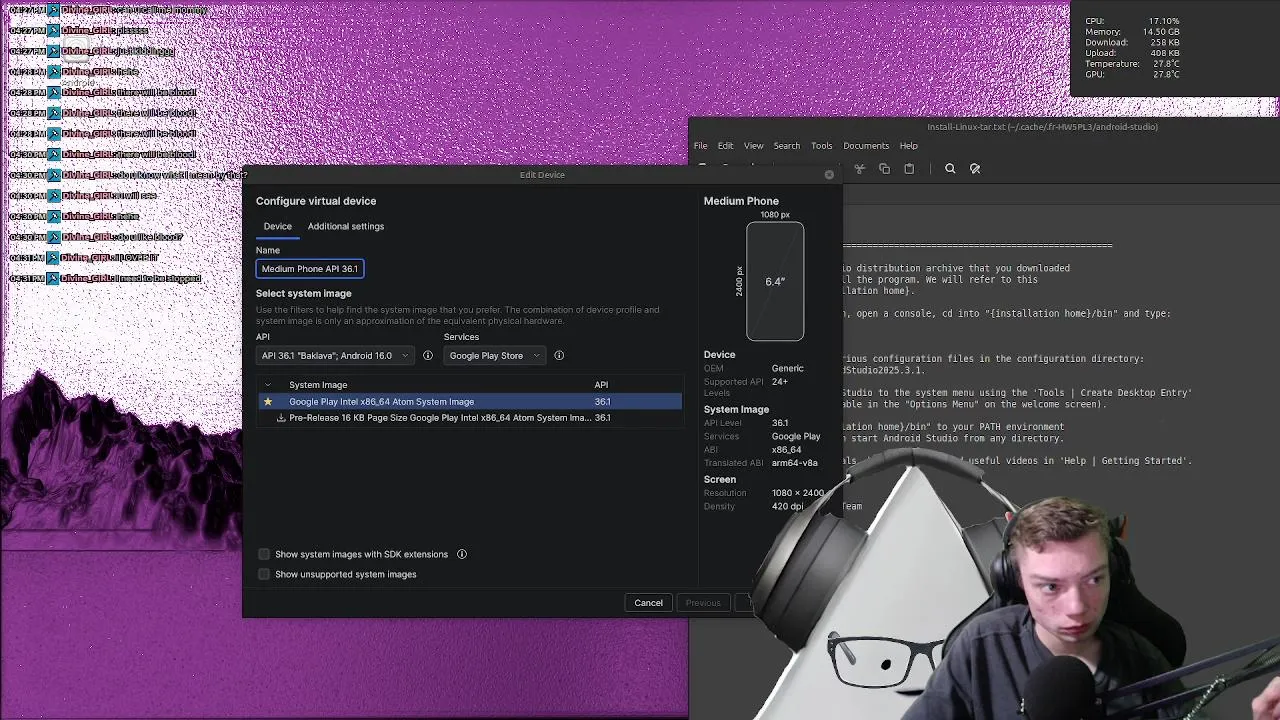Click the x86_64 ABI value
The image size is (1280, 720).
pos(786,450)
